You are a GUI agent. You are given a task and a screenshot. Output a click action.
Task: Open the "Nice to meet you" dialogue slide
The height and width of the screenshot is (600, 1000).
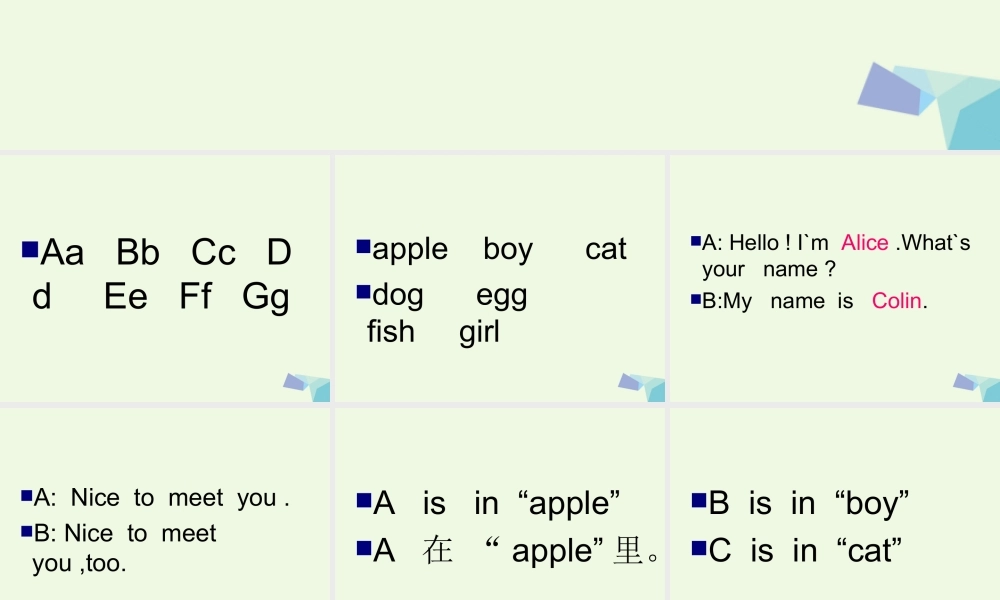click(x=165, y=505)
